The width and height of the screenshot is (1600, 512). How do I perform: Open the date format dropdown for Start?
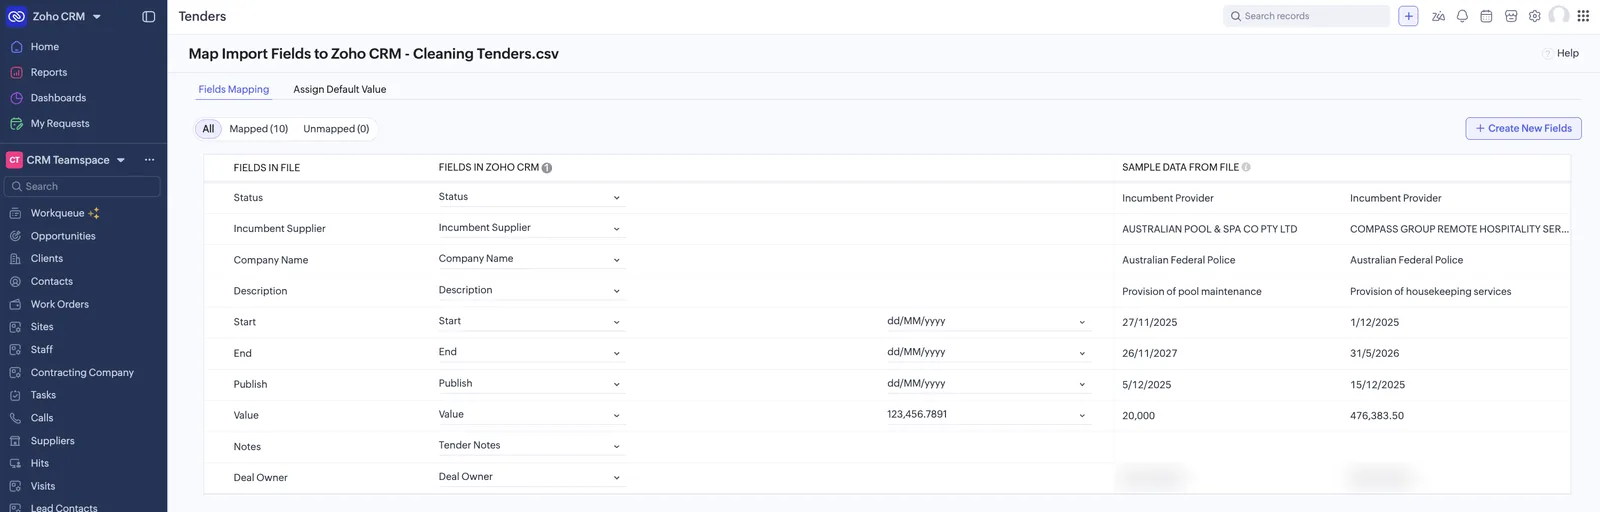[x=988, y=322]
